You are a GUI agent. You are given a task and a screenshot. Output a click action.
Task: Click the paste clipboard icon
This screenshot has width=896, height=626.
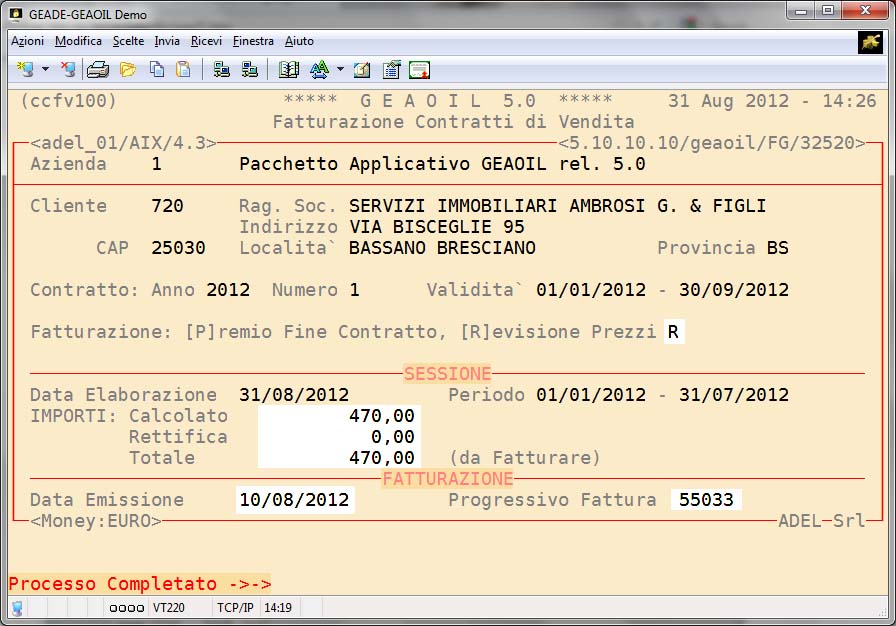(x=183, y=70)
